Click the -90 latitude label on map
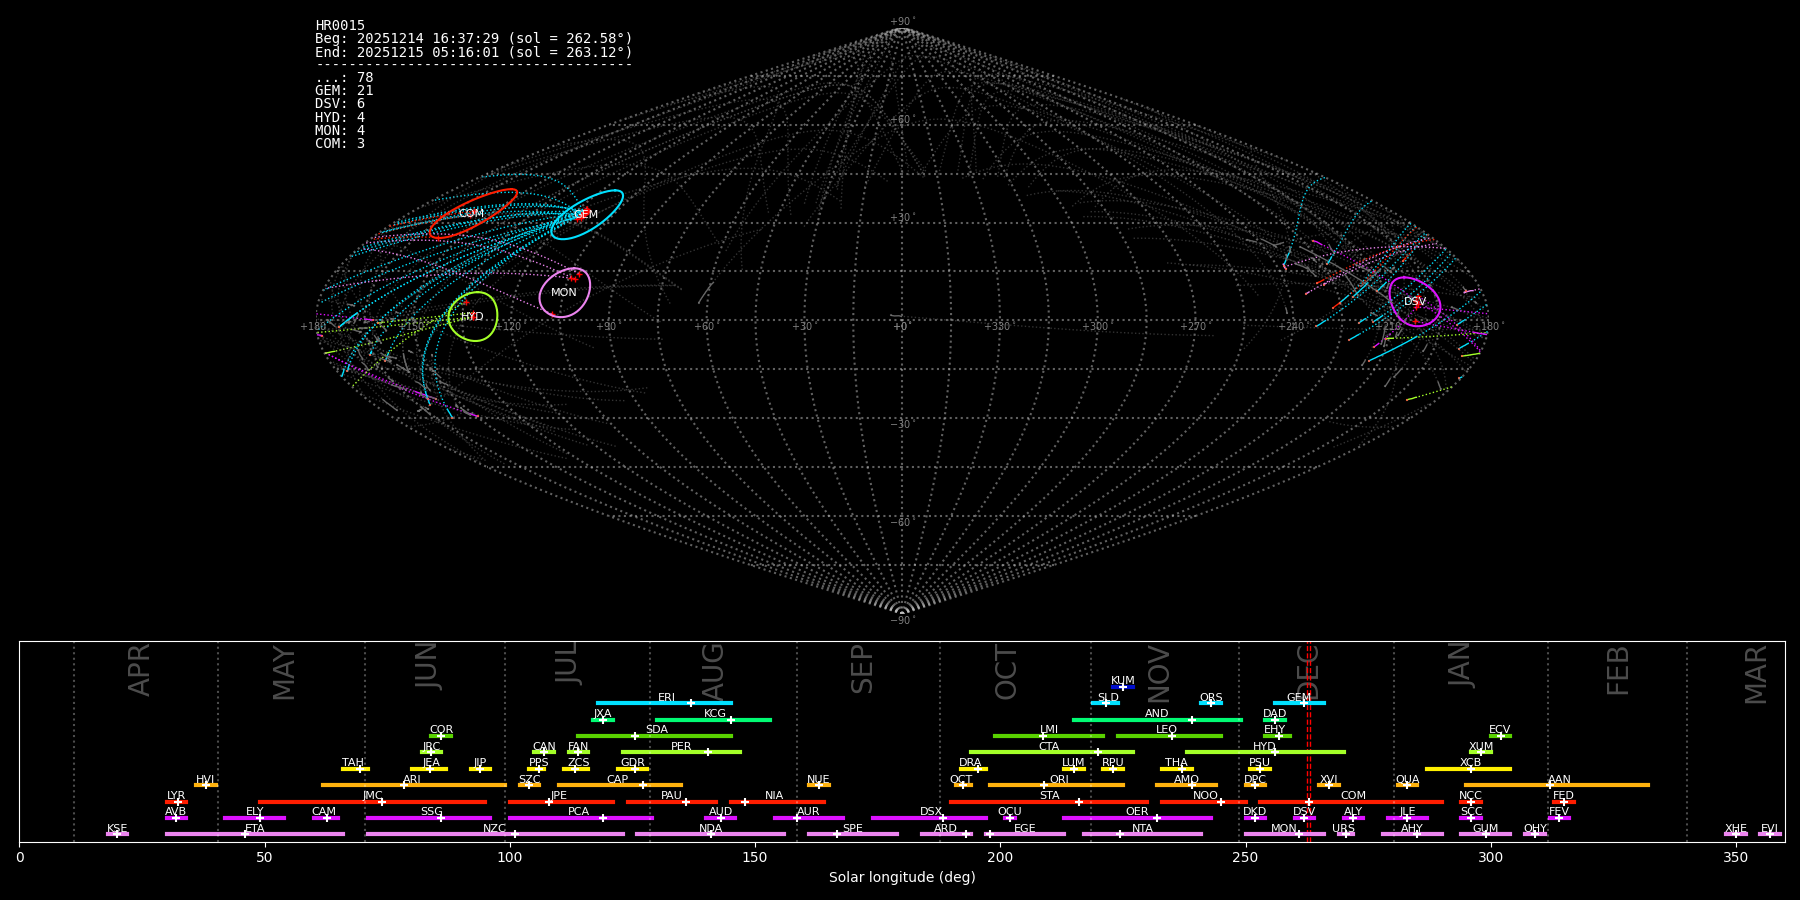Viewport: 1800px width, 900px height. [x=901, y=620]
